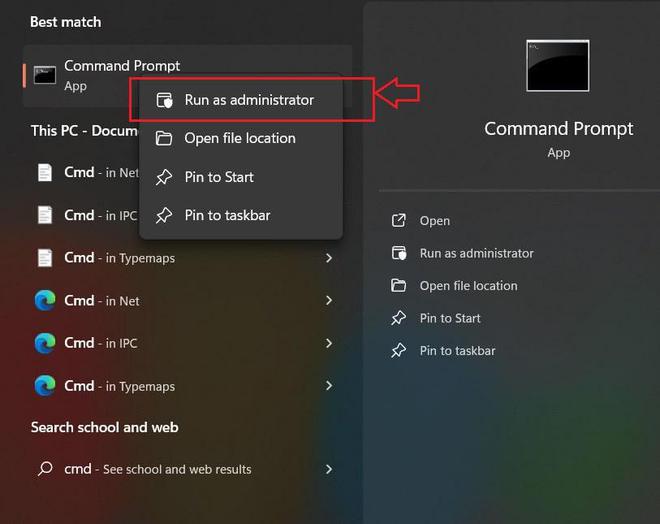Screen dimensions: 660x524
Task: Click the Edge icon beside Cmd - in Net
Action: 44,301
